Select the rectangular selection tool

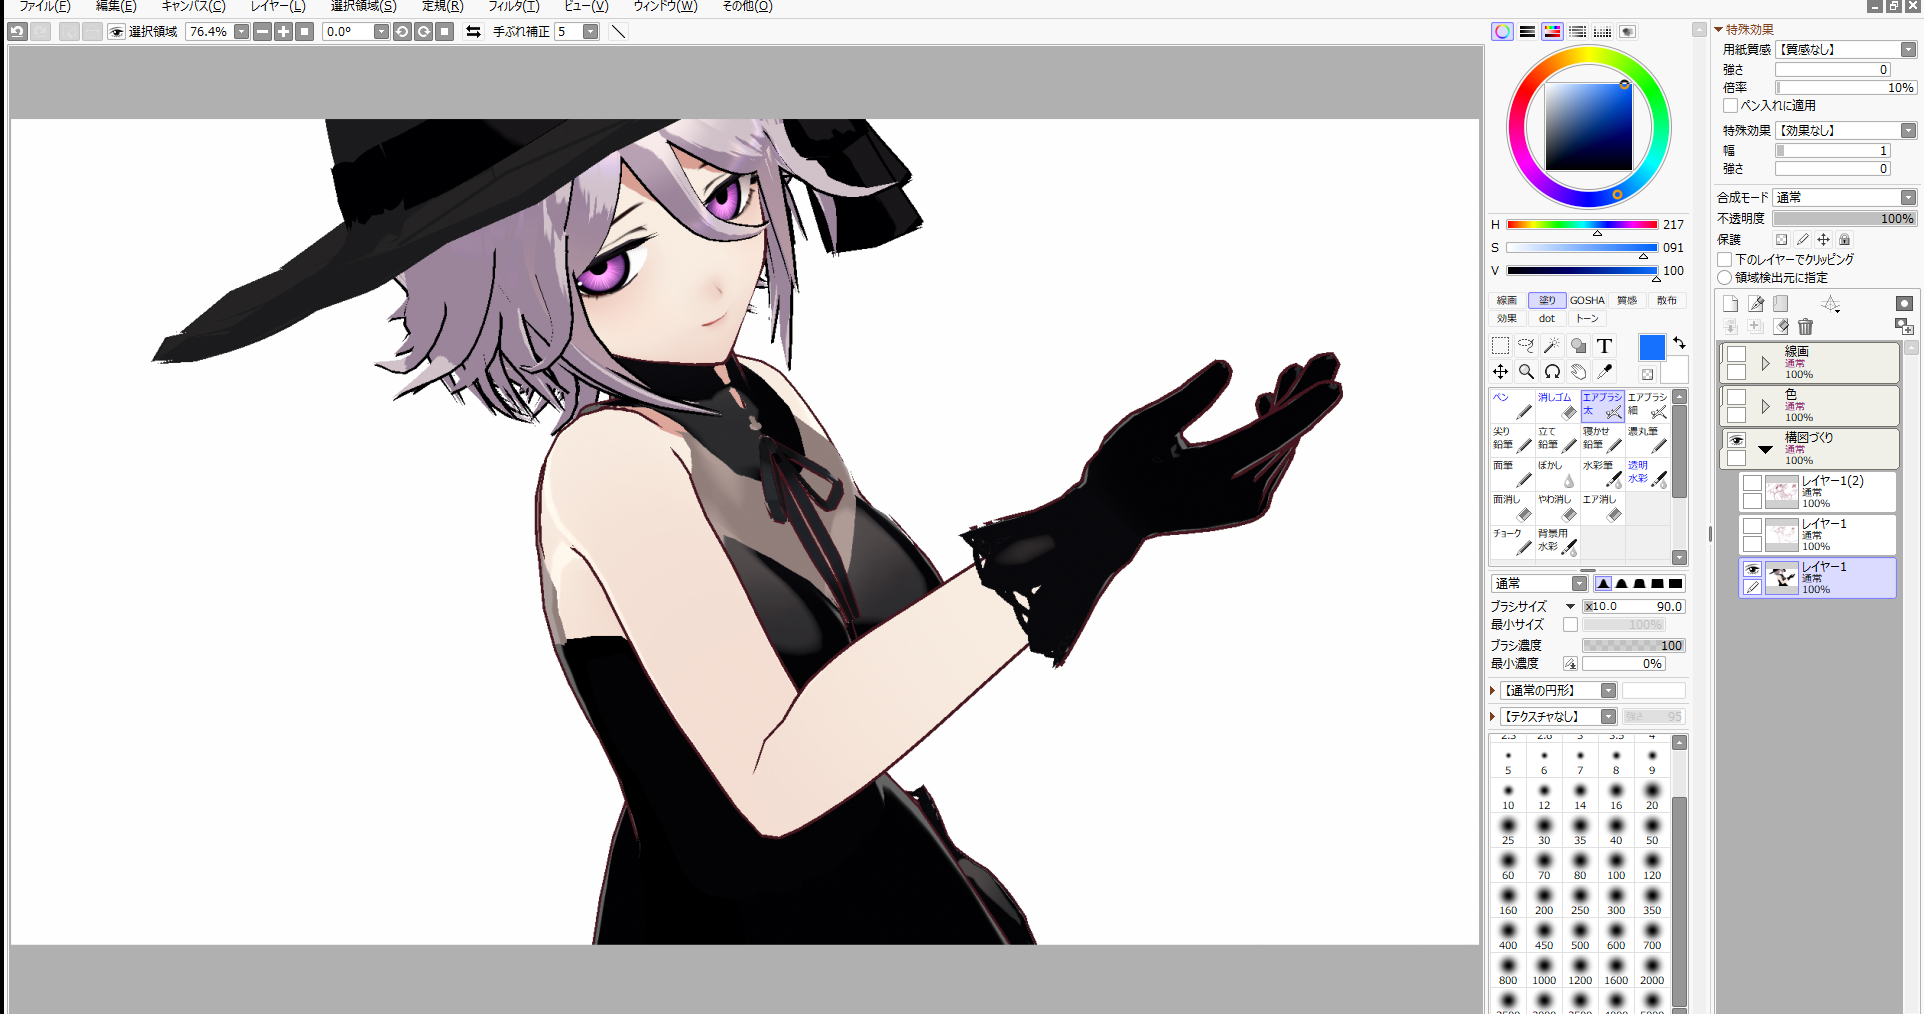(1500, 346)
